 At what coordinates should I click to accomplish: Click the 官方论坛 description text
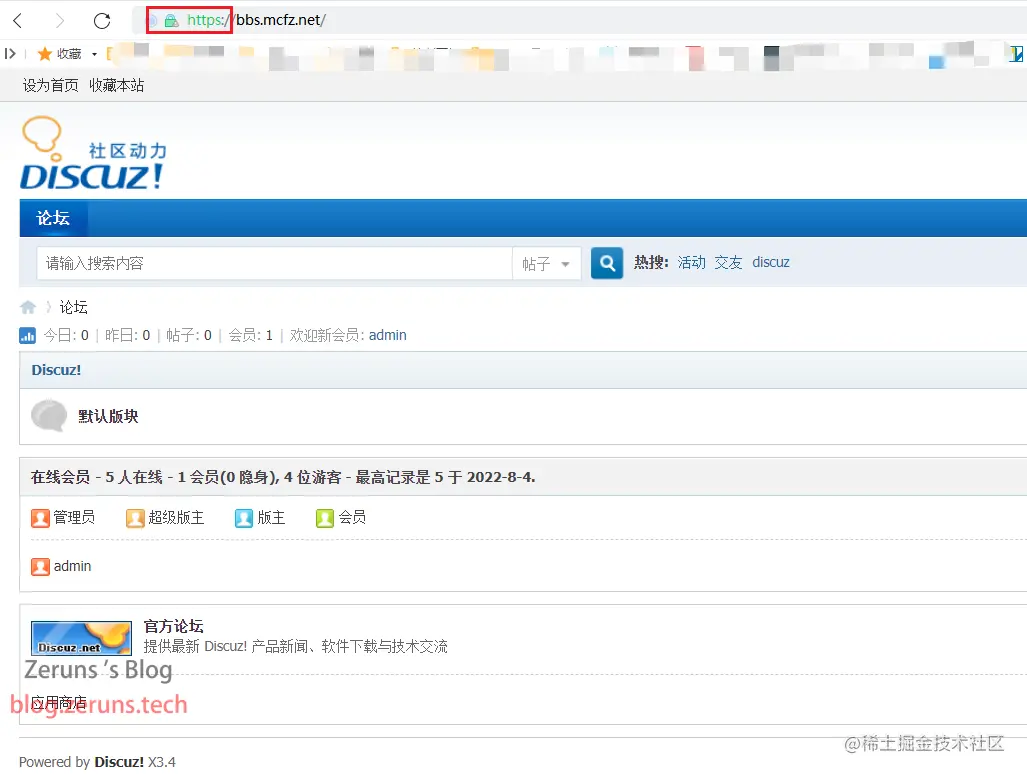pos(295,647)
